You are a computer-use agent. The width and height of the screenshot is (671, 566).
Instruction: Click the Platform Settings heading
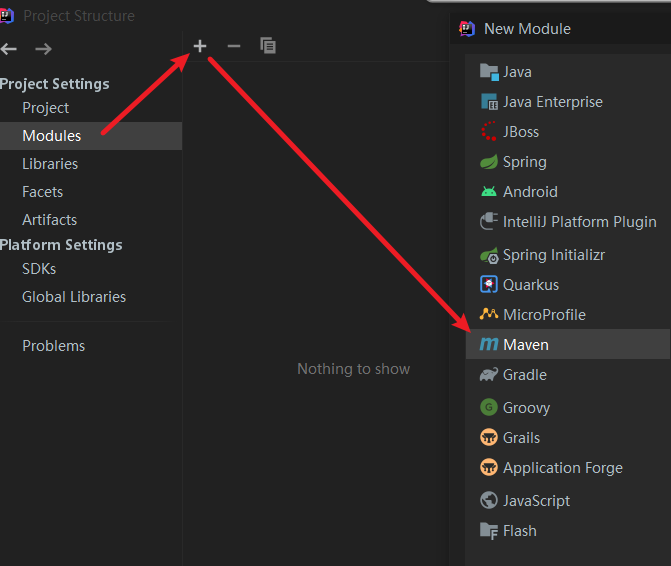coord(61,245)
